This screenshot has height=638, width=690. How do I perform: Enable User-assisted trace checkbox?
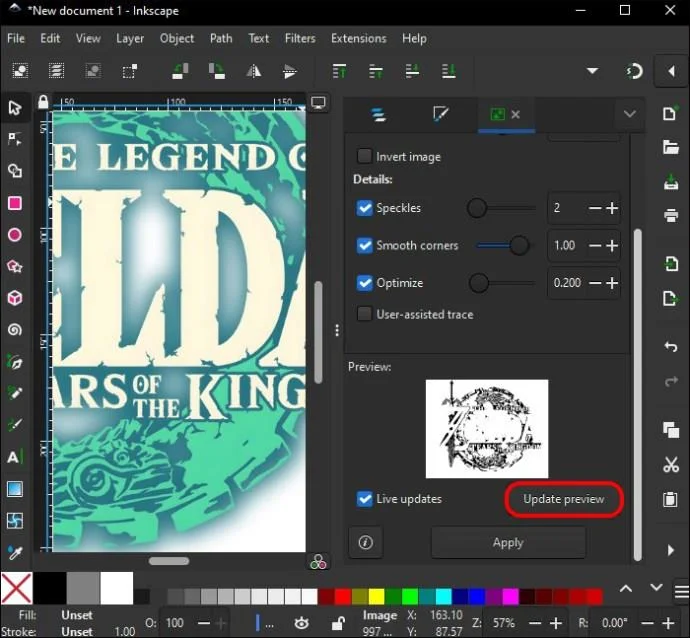tap(364, 314)
